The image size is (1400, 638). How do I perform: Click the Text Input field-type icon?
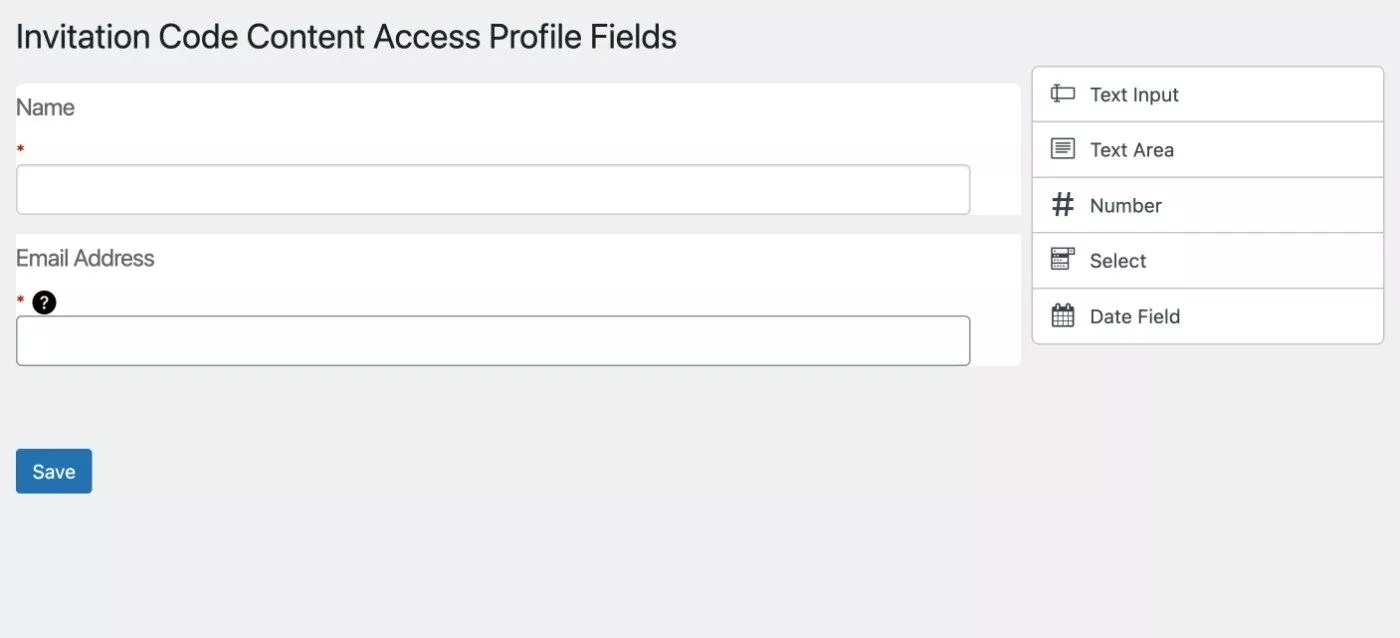click(x=1062, y=94)
